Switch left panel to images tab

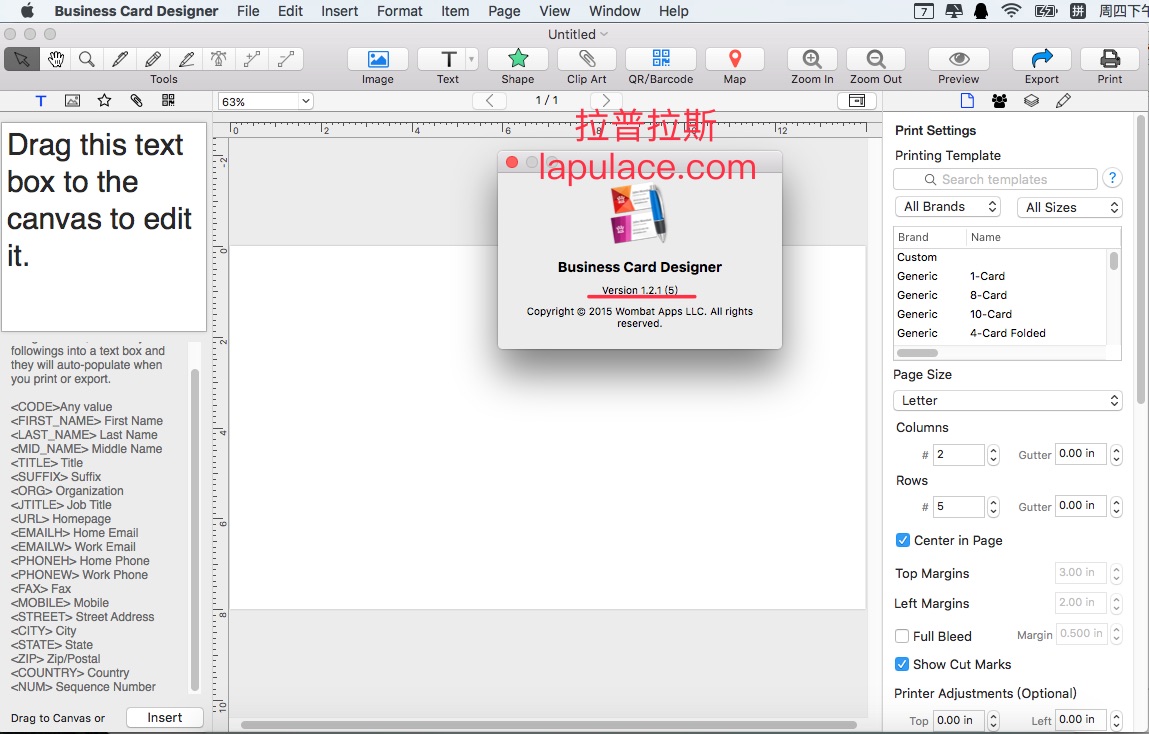73,101
